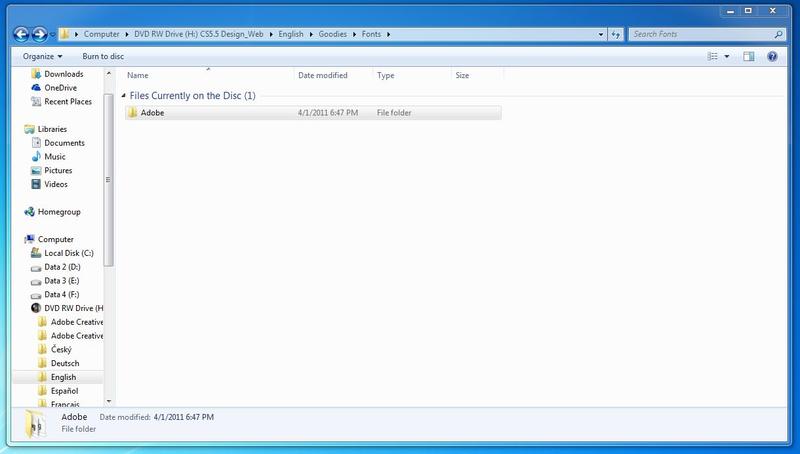Select DVD RW Drive (H:) CS5.5 Design_Web breadcrumb
The image size is (800, 454).
click(198, 34)
